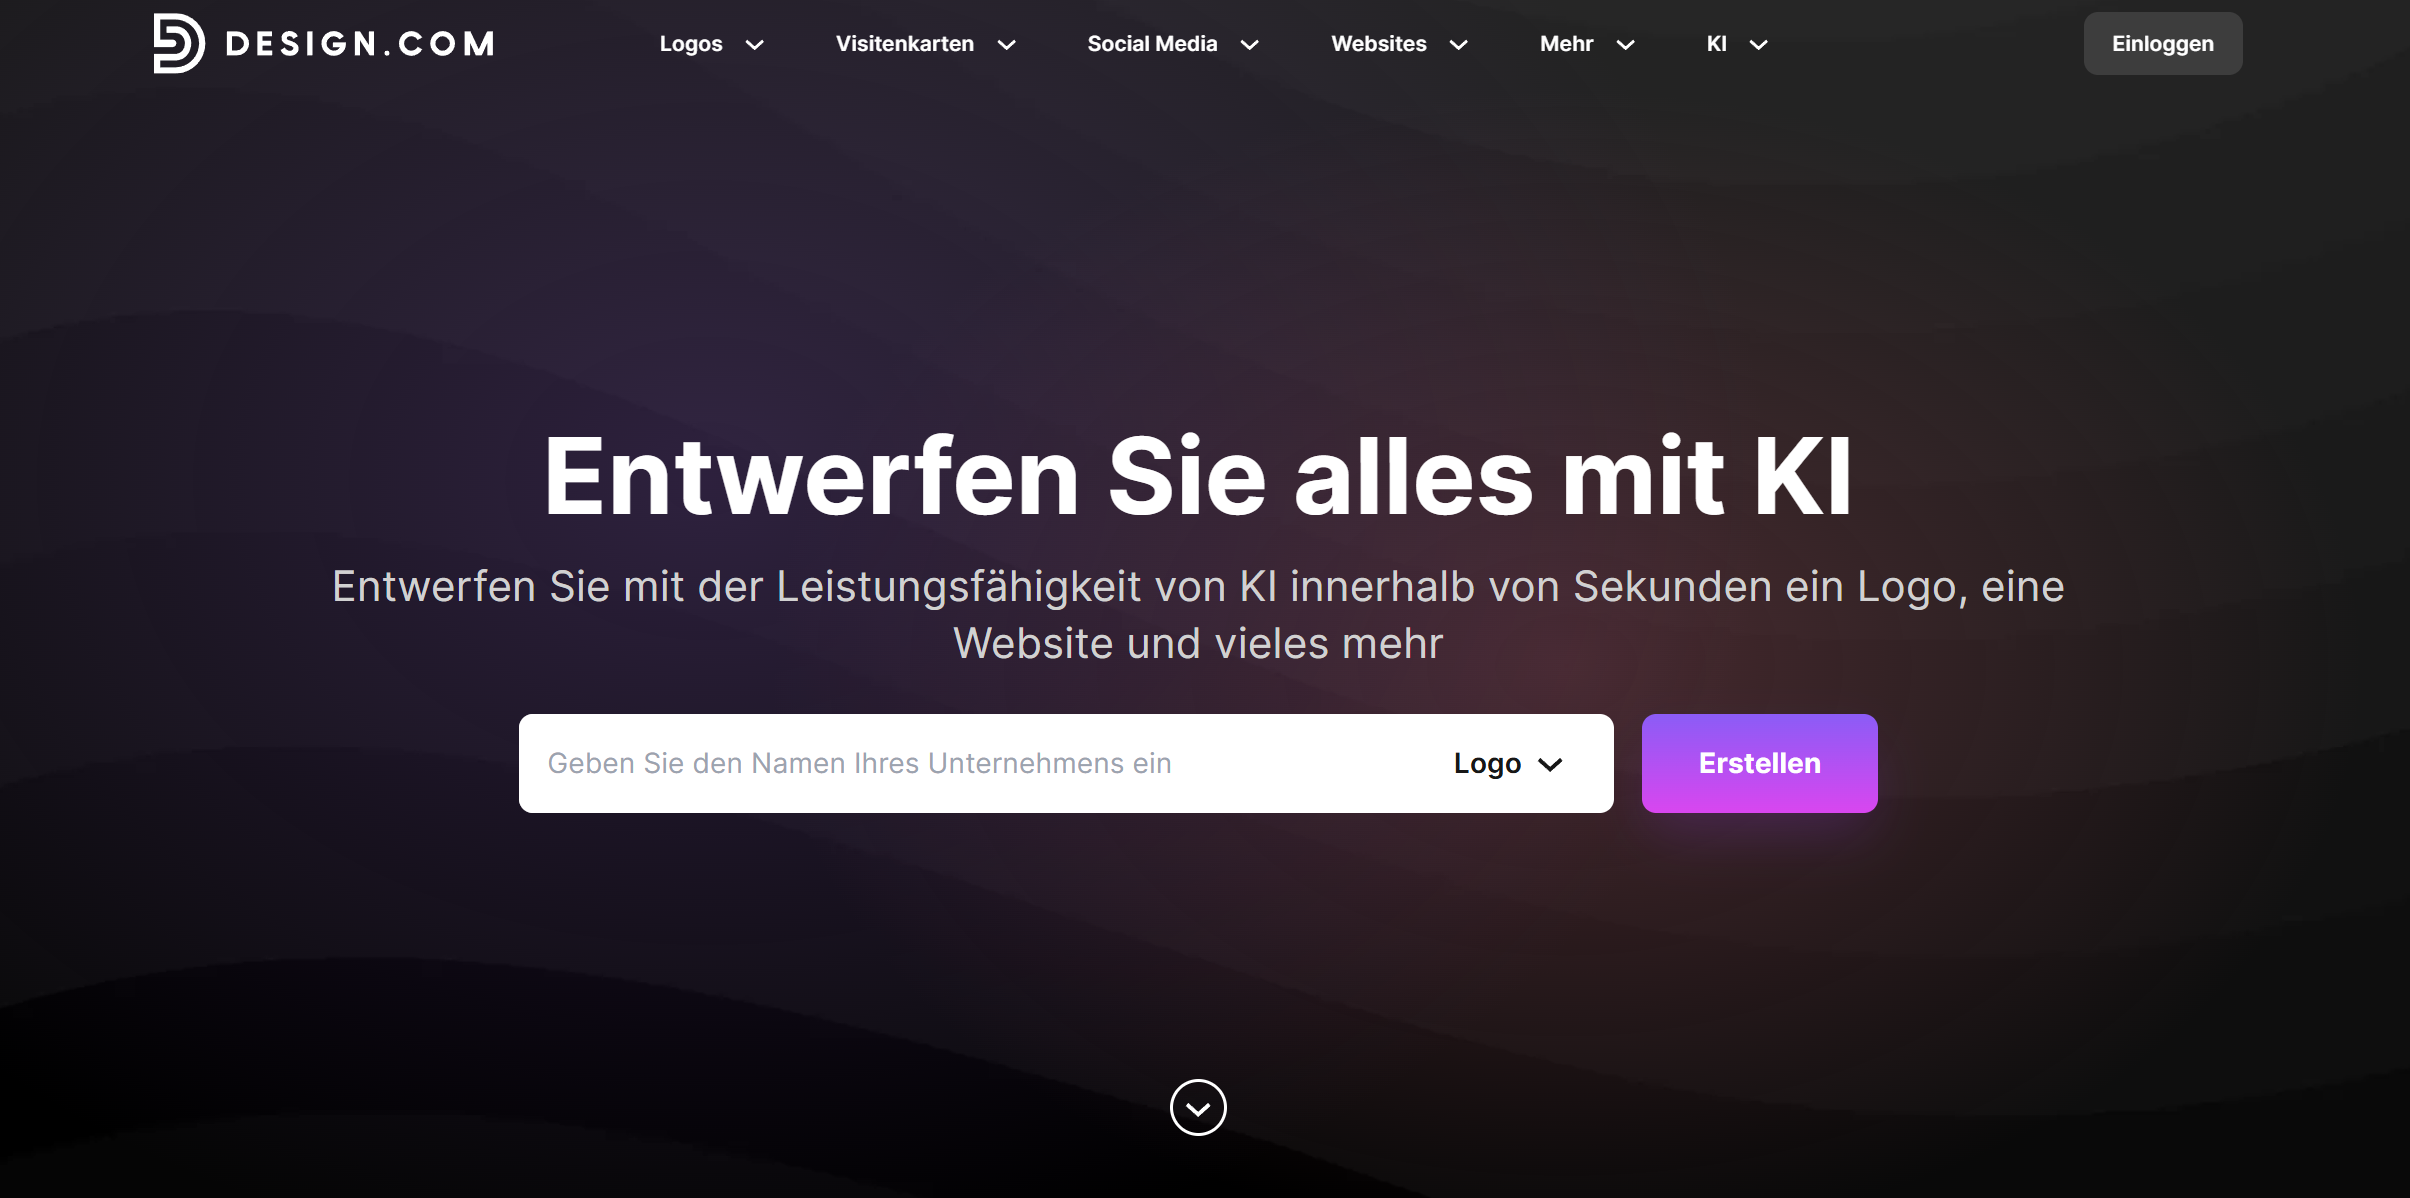Image resolution: width=2410 pixels, height=1198 pixels.
Task: Click the chevron next to Mehr
Action: (x=1626, y=45)
